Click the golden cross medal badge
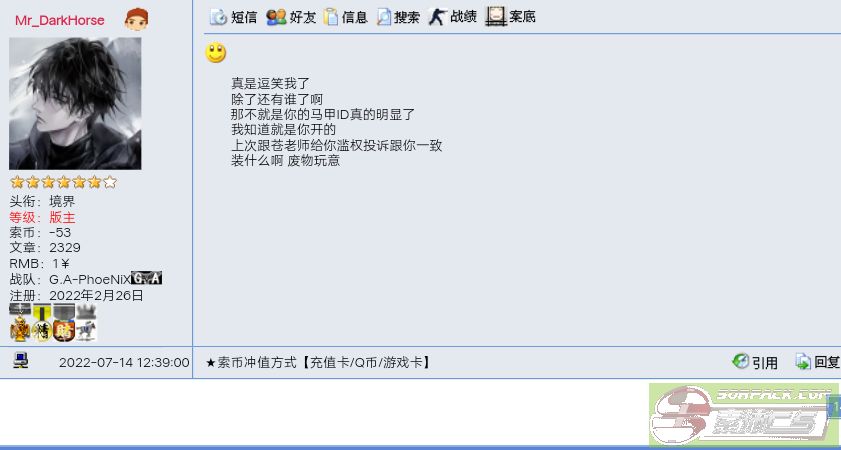 (x=20, y=323)
